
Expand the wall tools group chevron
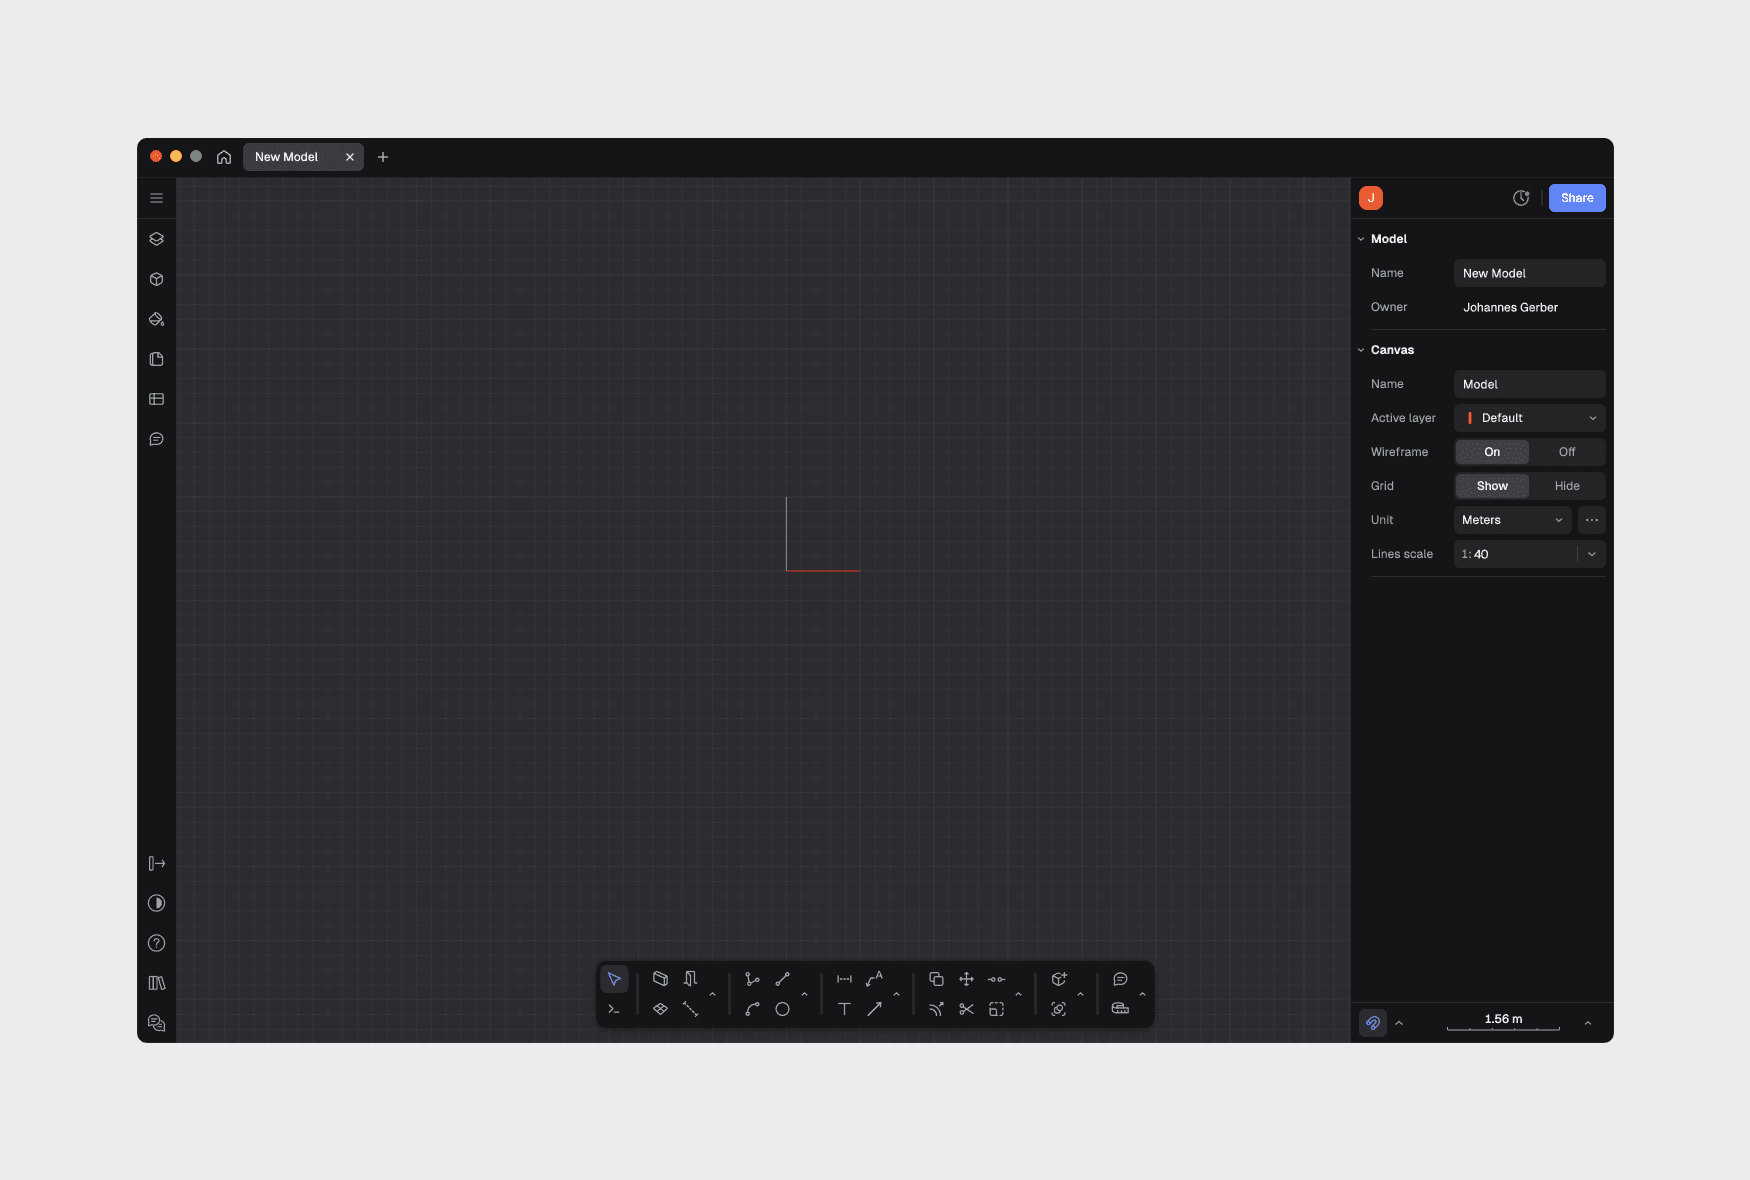click(712, 995)
